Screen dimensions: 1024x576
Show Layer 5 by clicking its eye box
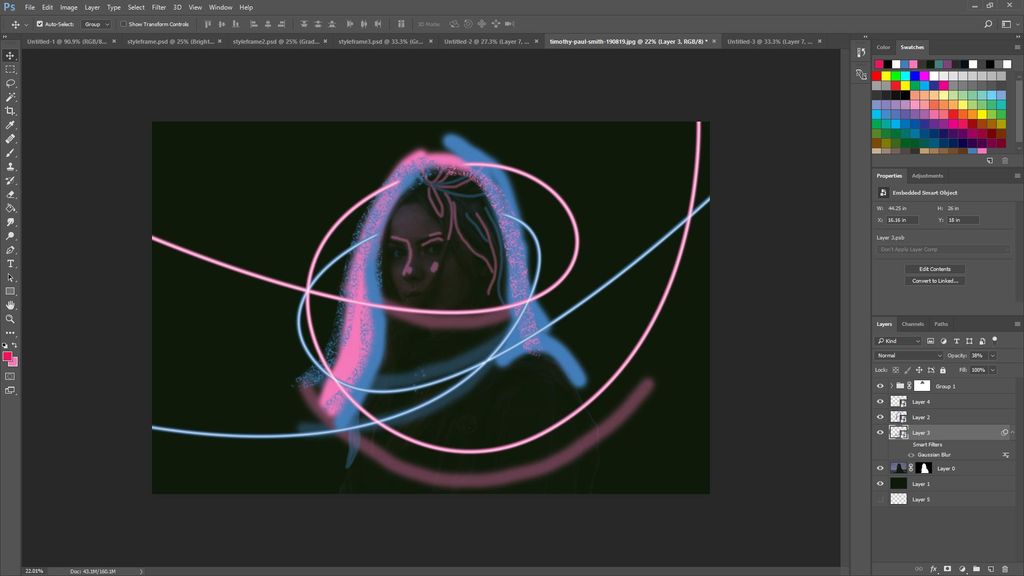pos(881,499)
